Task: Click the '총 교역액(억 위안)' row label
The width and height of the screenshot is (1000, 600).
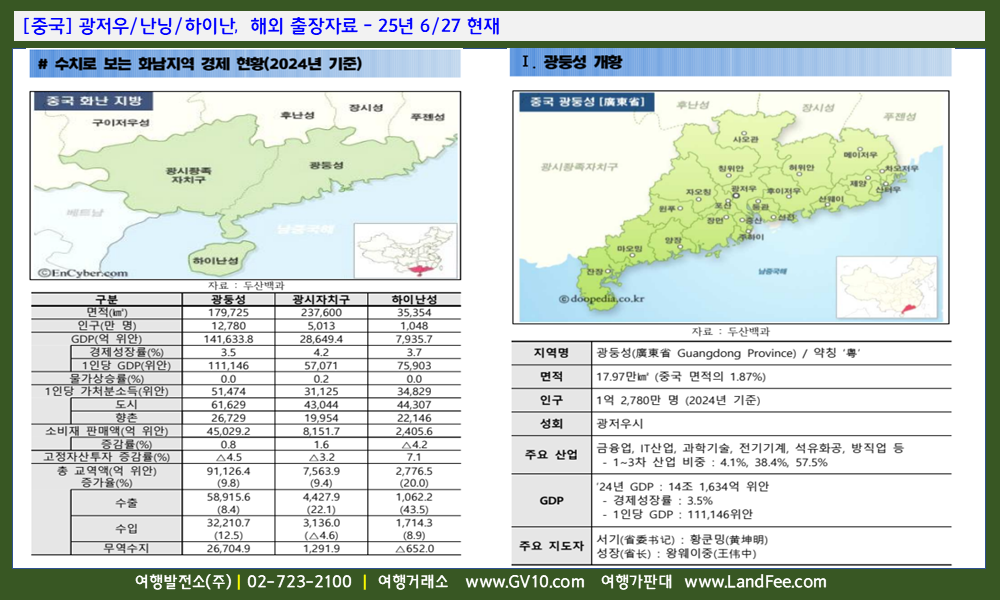Action: (107, 471)
